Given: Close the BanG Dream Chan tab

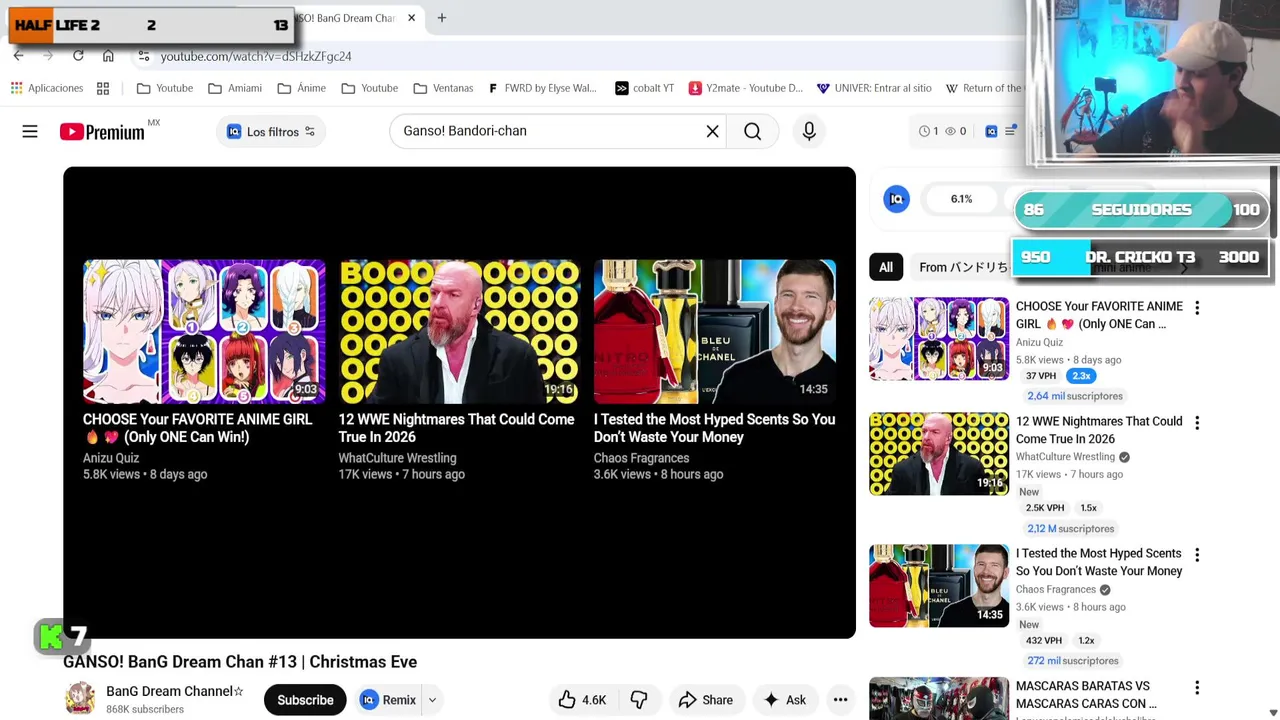Looking at the screenshot, I should (x=411, y=18).
